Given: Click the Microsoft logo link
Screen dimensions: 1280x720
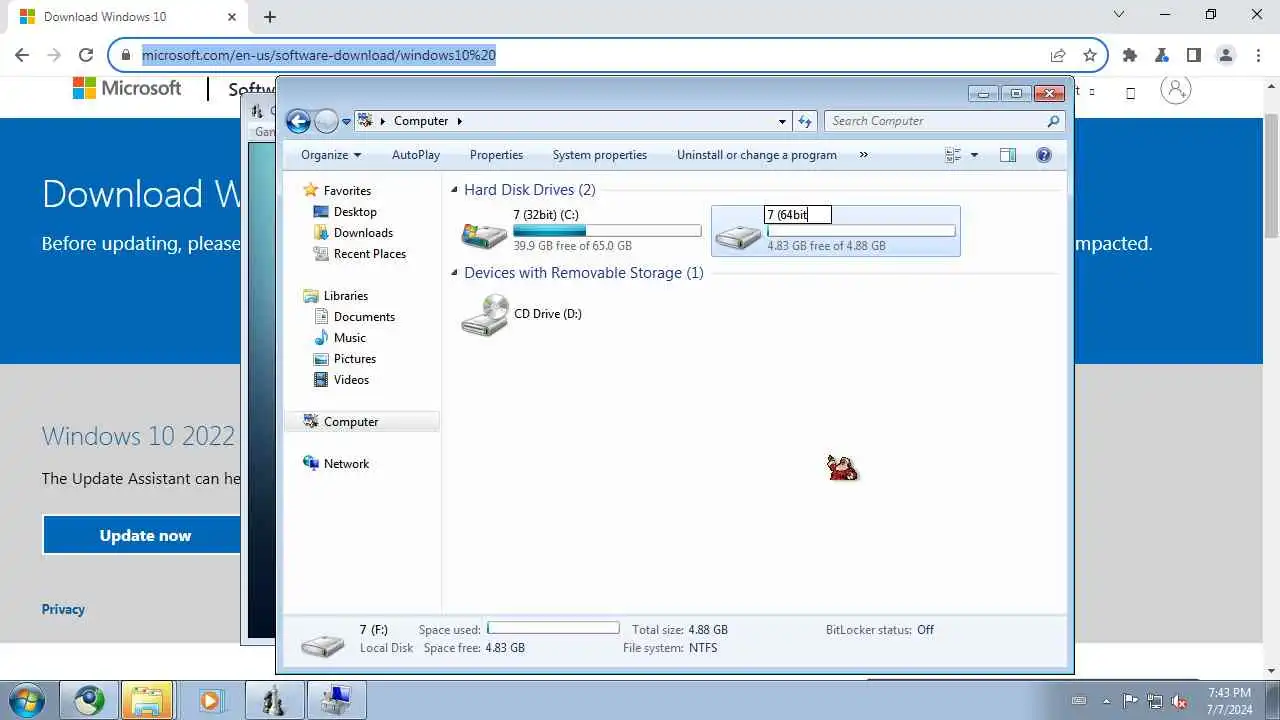Looking at the screenshot, I should click(x=127, y=88).
